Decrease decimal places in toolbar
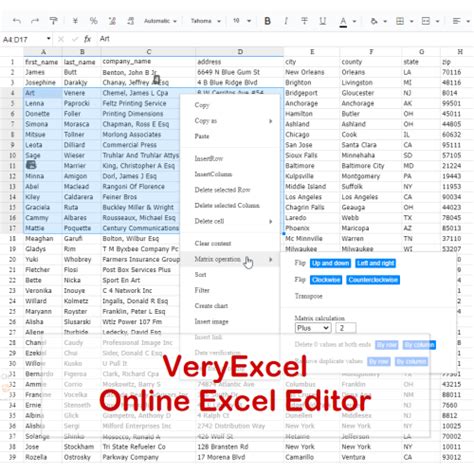 (112, 21)
